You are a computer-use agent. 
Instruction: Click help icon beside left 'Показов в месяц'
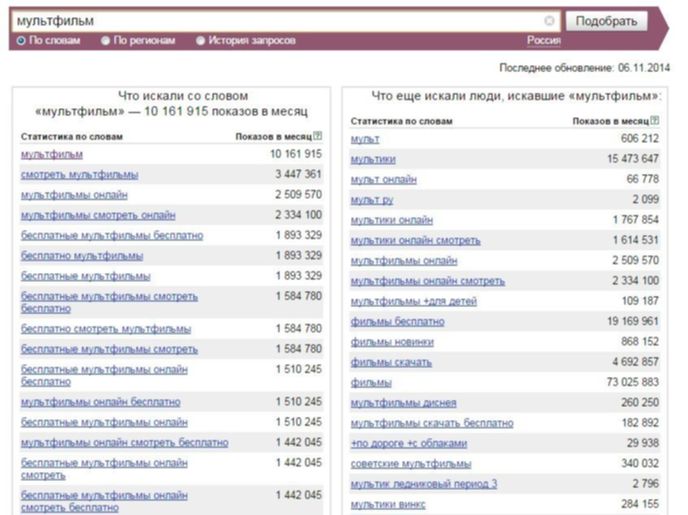pos(318,136)
